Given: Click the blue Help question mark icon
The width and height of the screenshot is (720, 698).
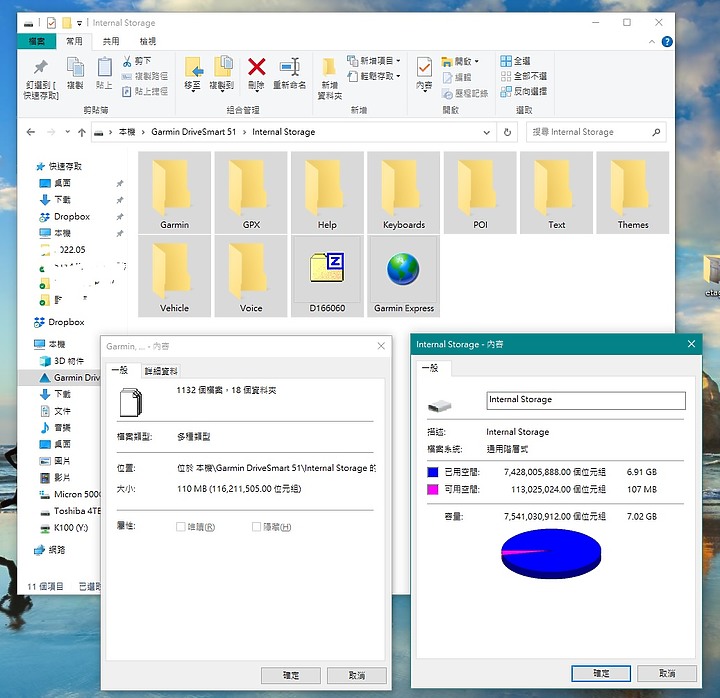Looking at the screenshot, I should coord(667,42).
